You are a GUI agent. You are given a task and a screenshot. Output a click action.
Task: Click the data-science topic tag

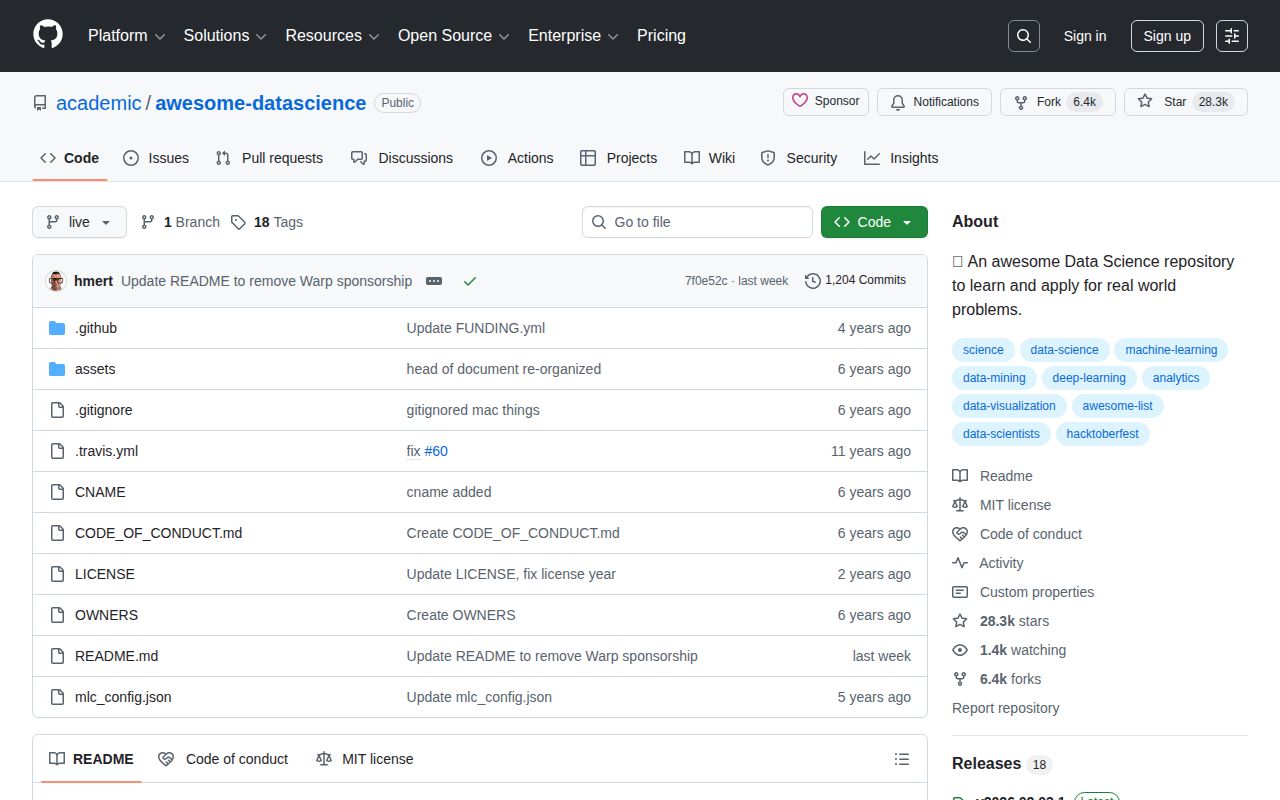pos(1063,349)
